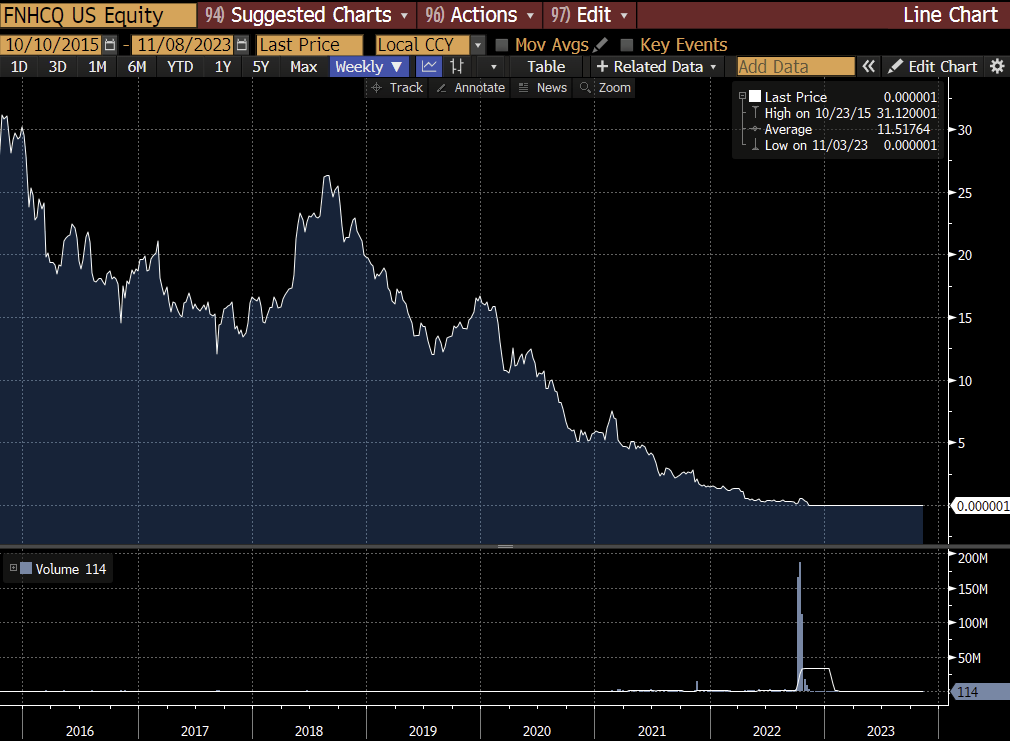Click the News list icon

pyautogui.click(x=524, y=88)
